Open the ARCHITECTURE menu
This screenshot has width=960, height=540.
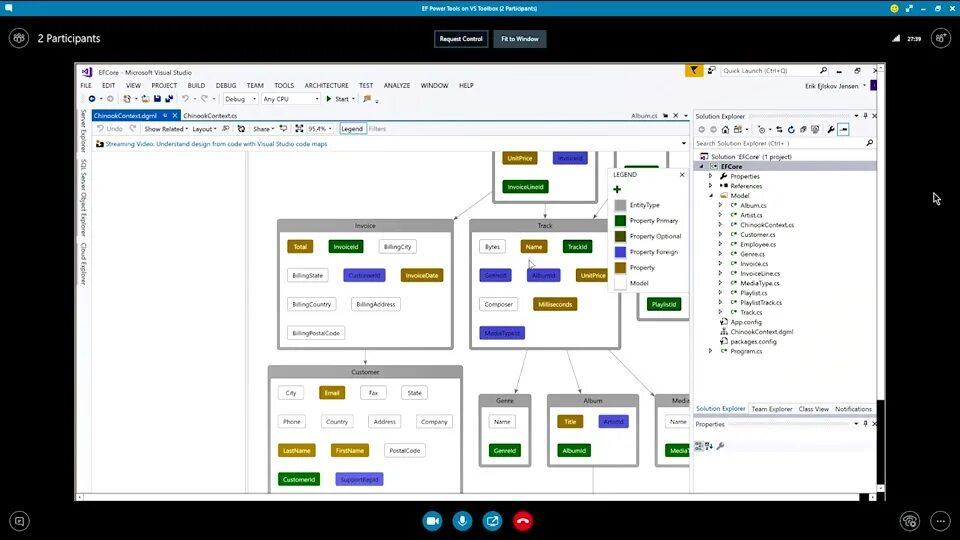pos(326,86)
